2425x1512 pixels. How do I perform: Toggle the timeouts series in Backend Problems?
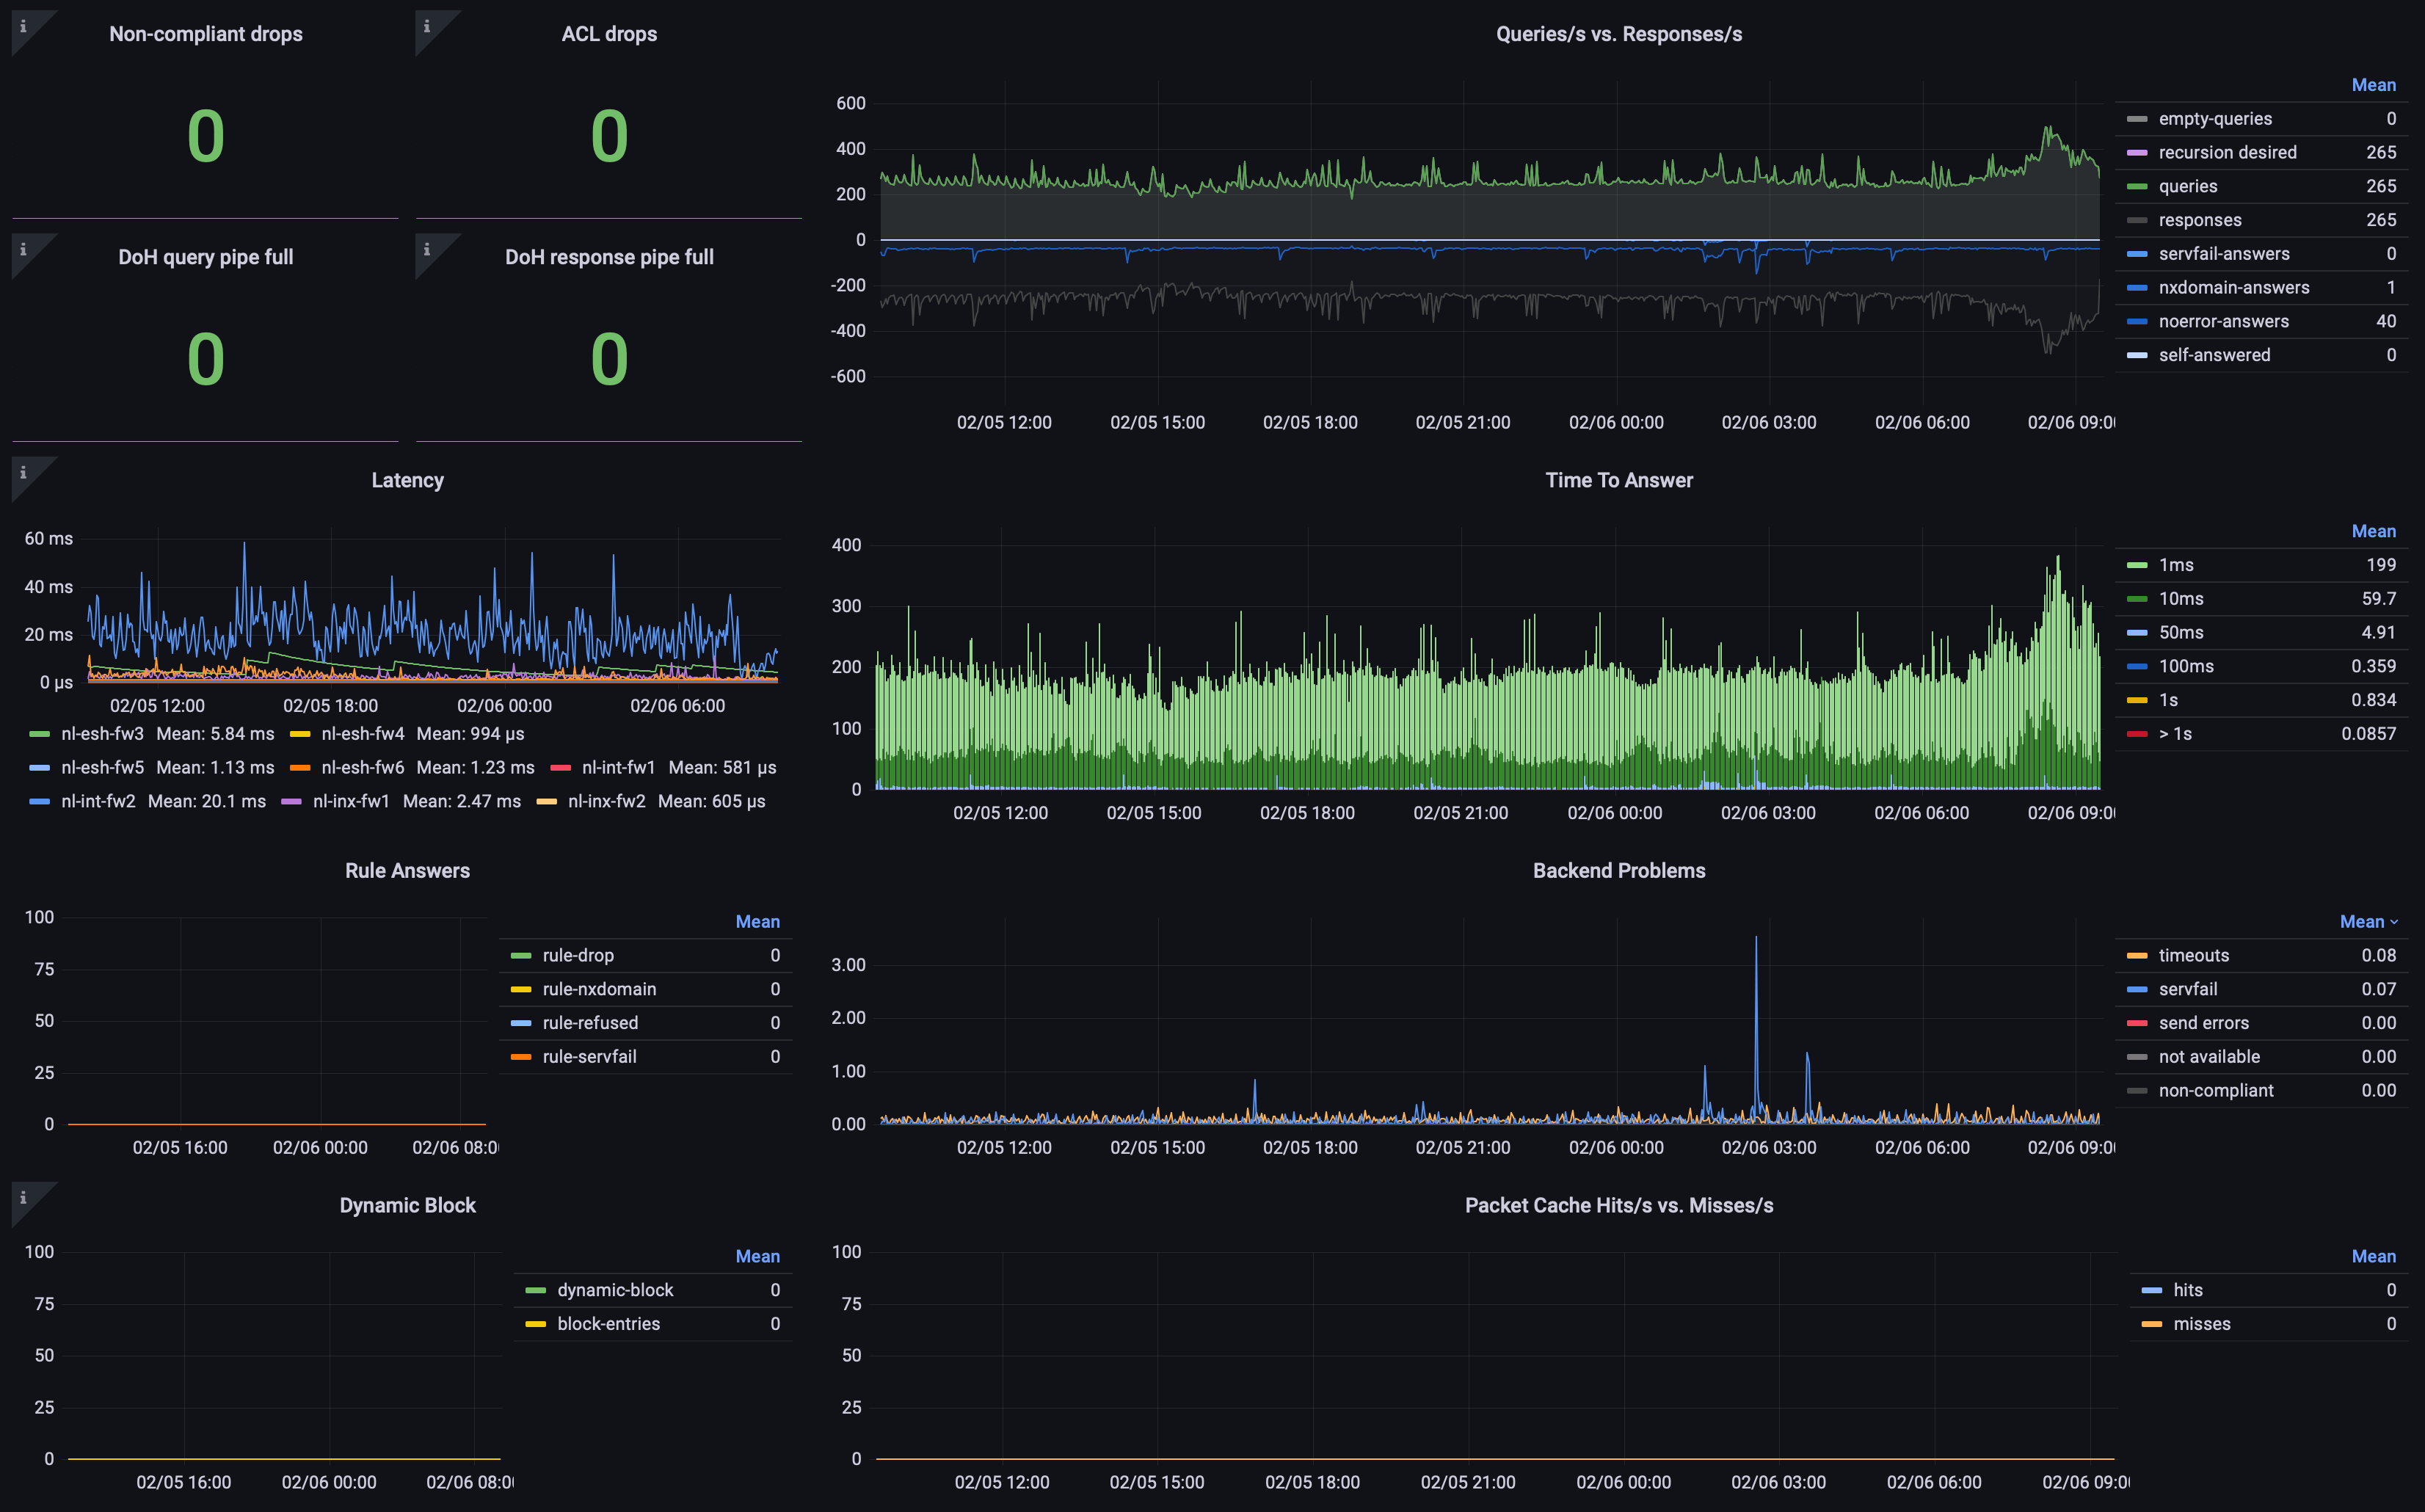pos(2193,955)
